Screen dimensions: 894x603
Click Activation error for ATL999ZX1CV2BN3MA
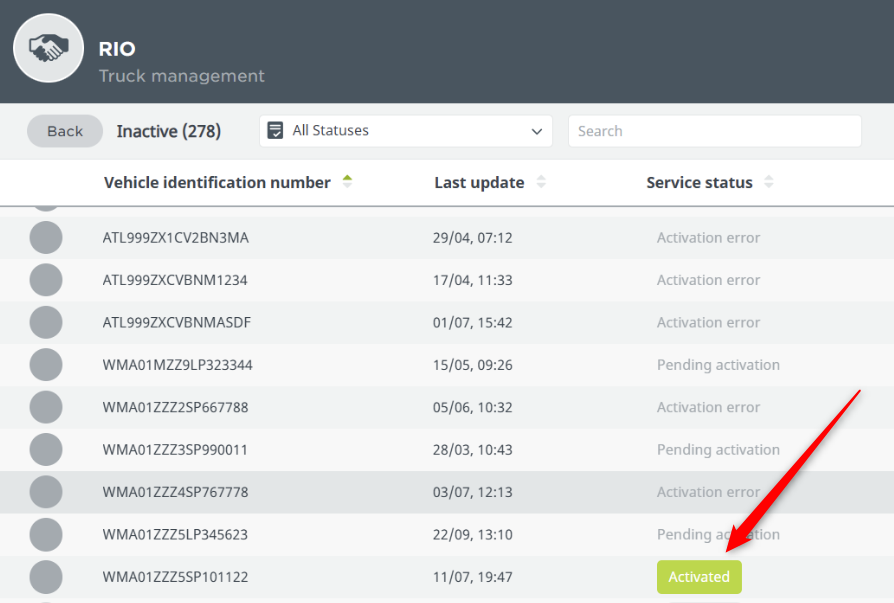(708, 238)
